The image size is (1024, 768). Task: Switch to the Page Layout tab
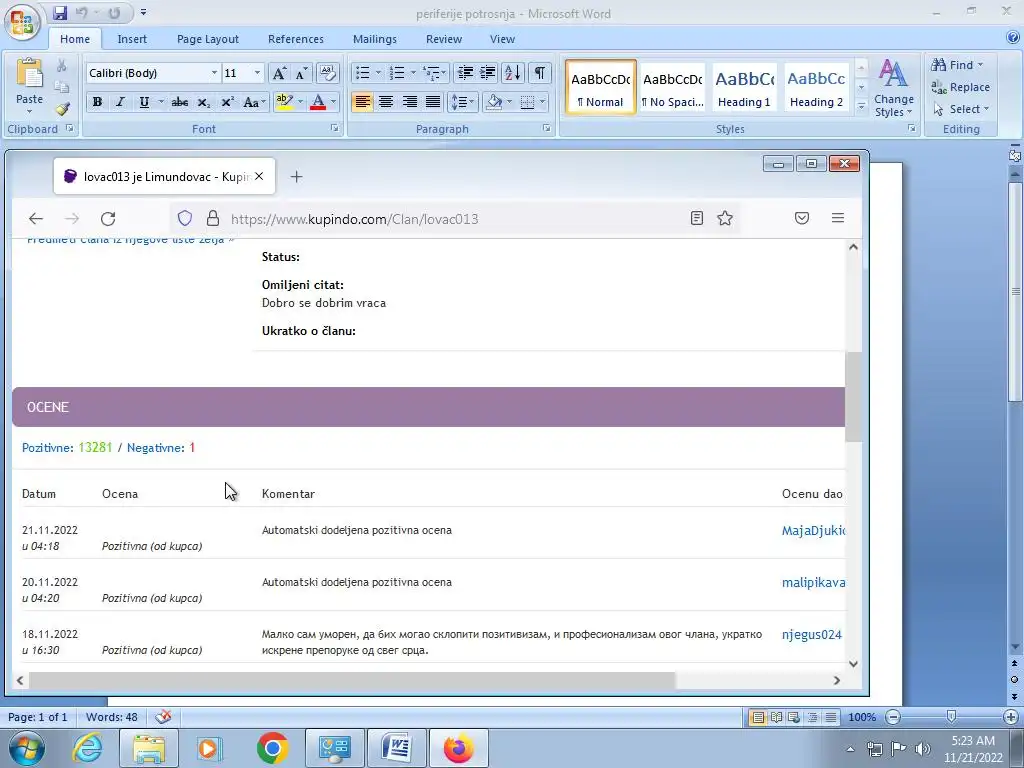(208, 39)
